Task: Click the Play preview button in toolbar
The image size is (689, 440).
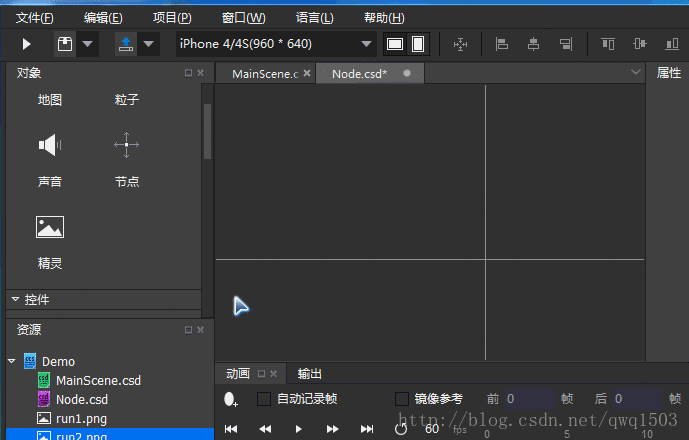Action: [x=26, y=44]
